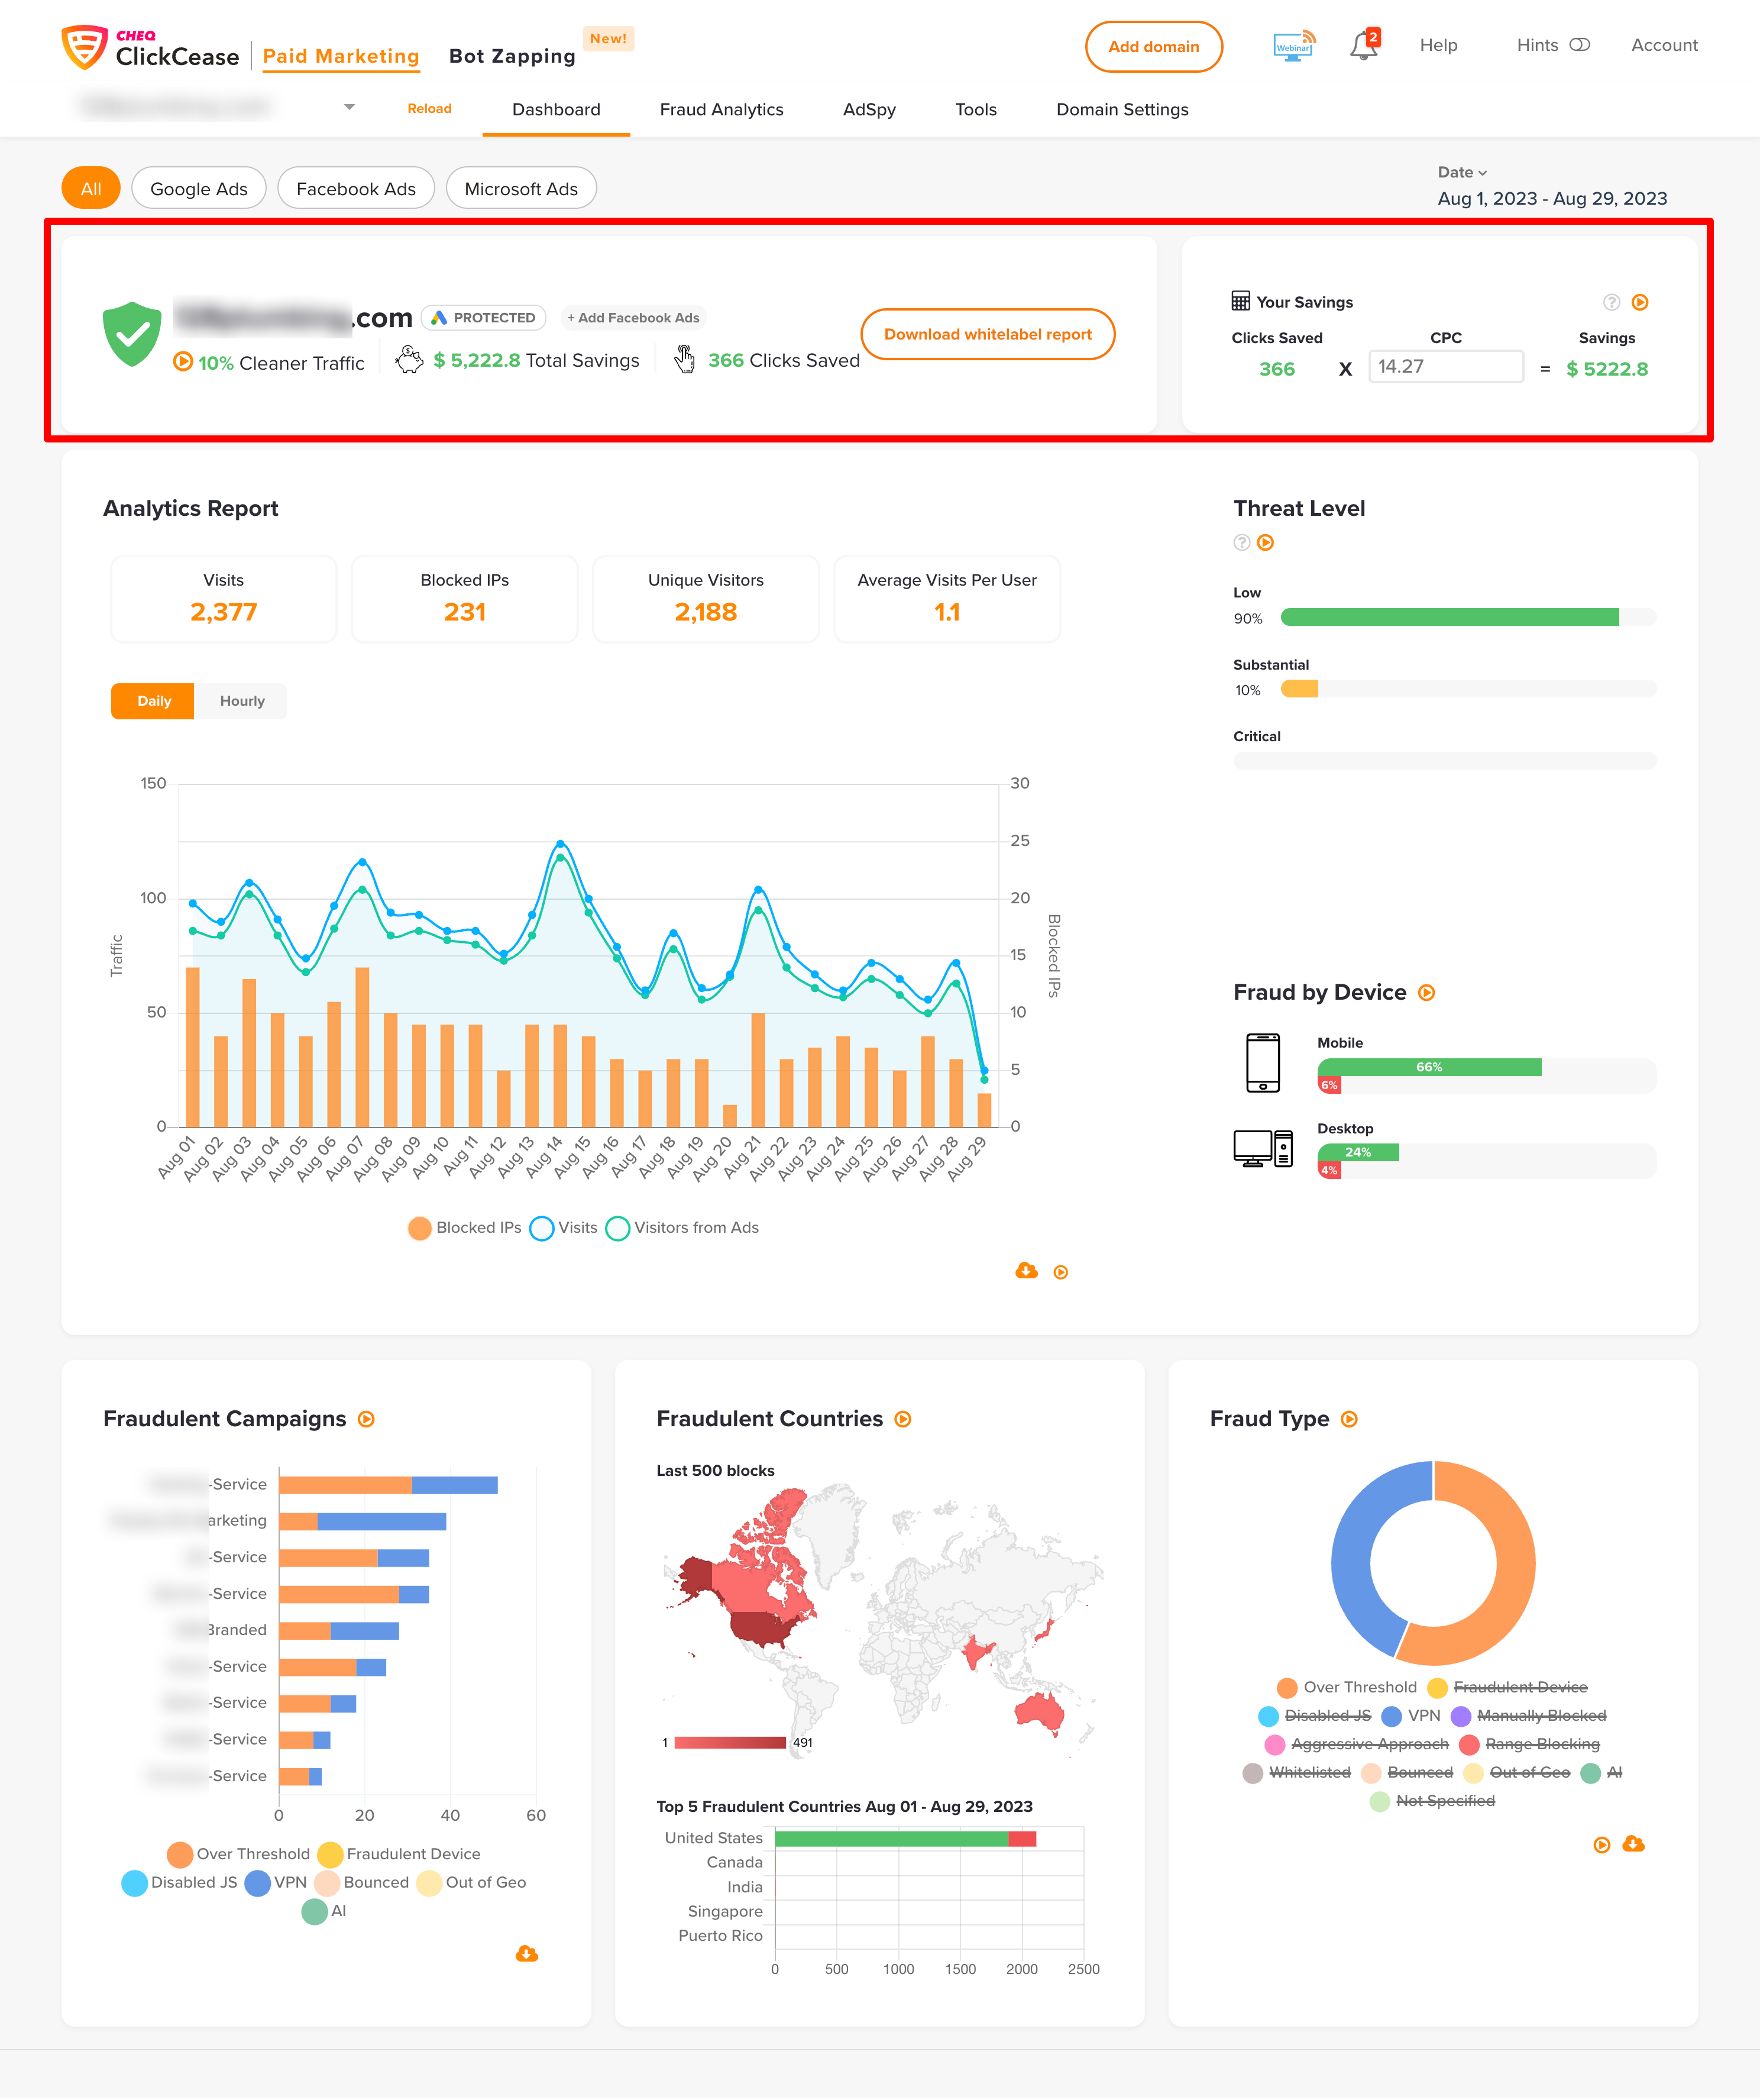1760x2100 pixels.
Task: Open the Account dropdown menu
Action: pyautogui.click(x=1663, y=45)
